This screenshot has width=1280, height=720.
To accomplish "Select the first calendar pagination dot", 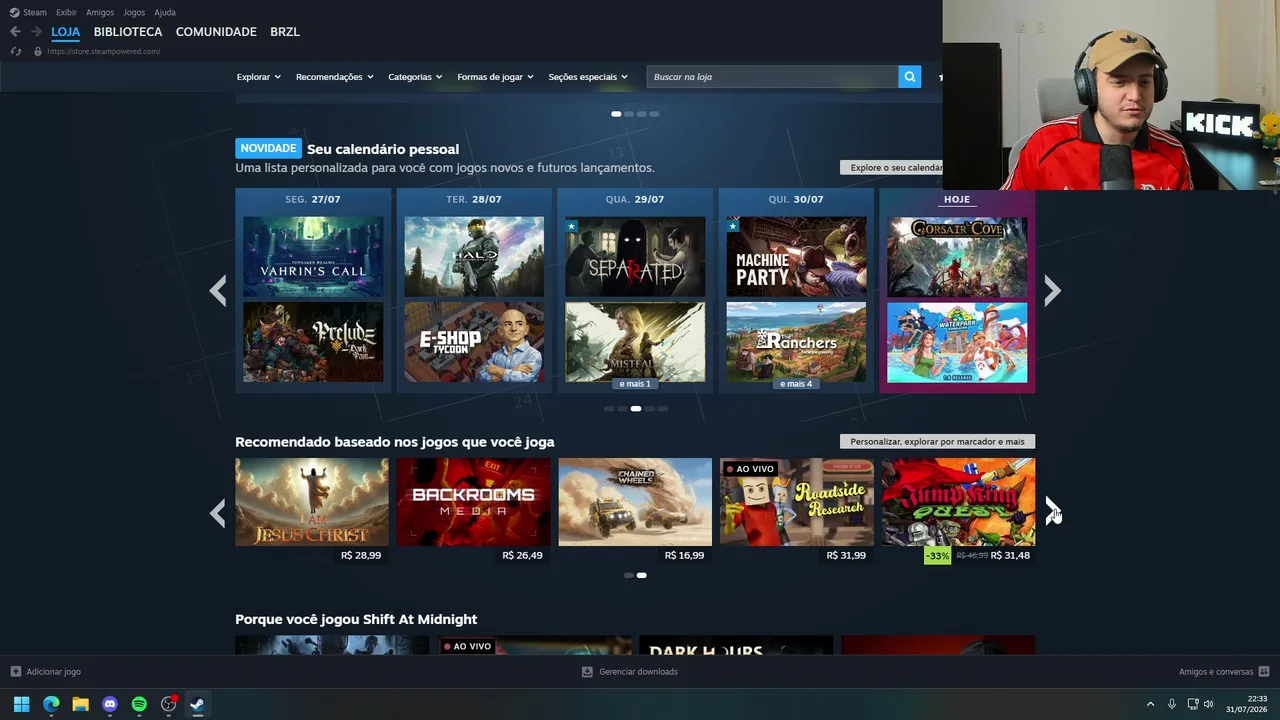I will click(x=609, y=409).
